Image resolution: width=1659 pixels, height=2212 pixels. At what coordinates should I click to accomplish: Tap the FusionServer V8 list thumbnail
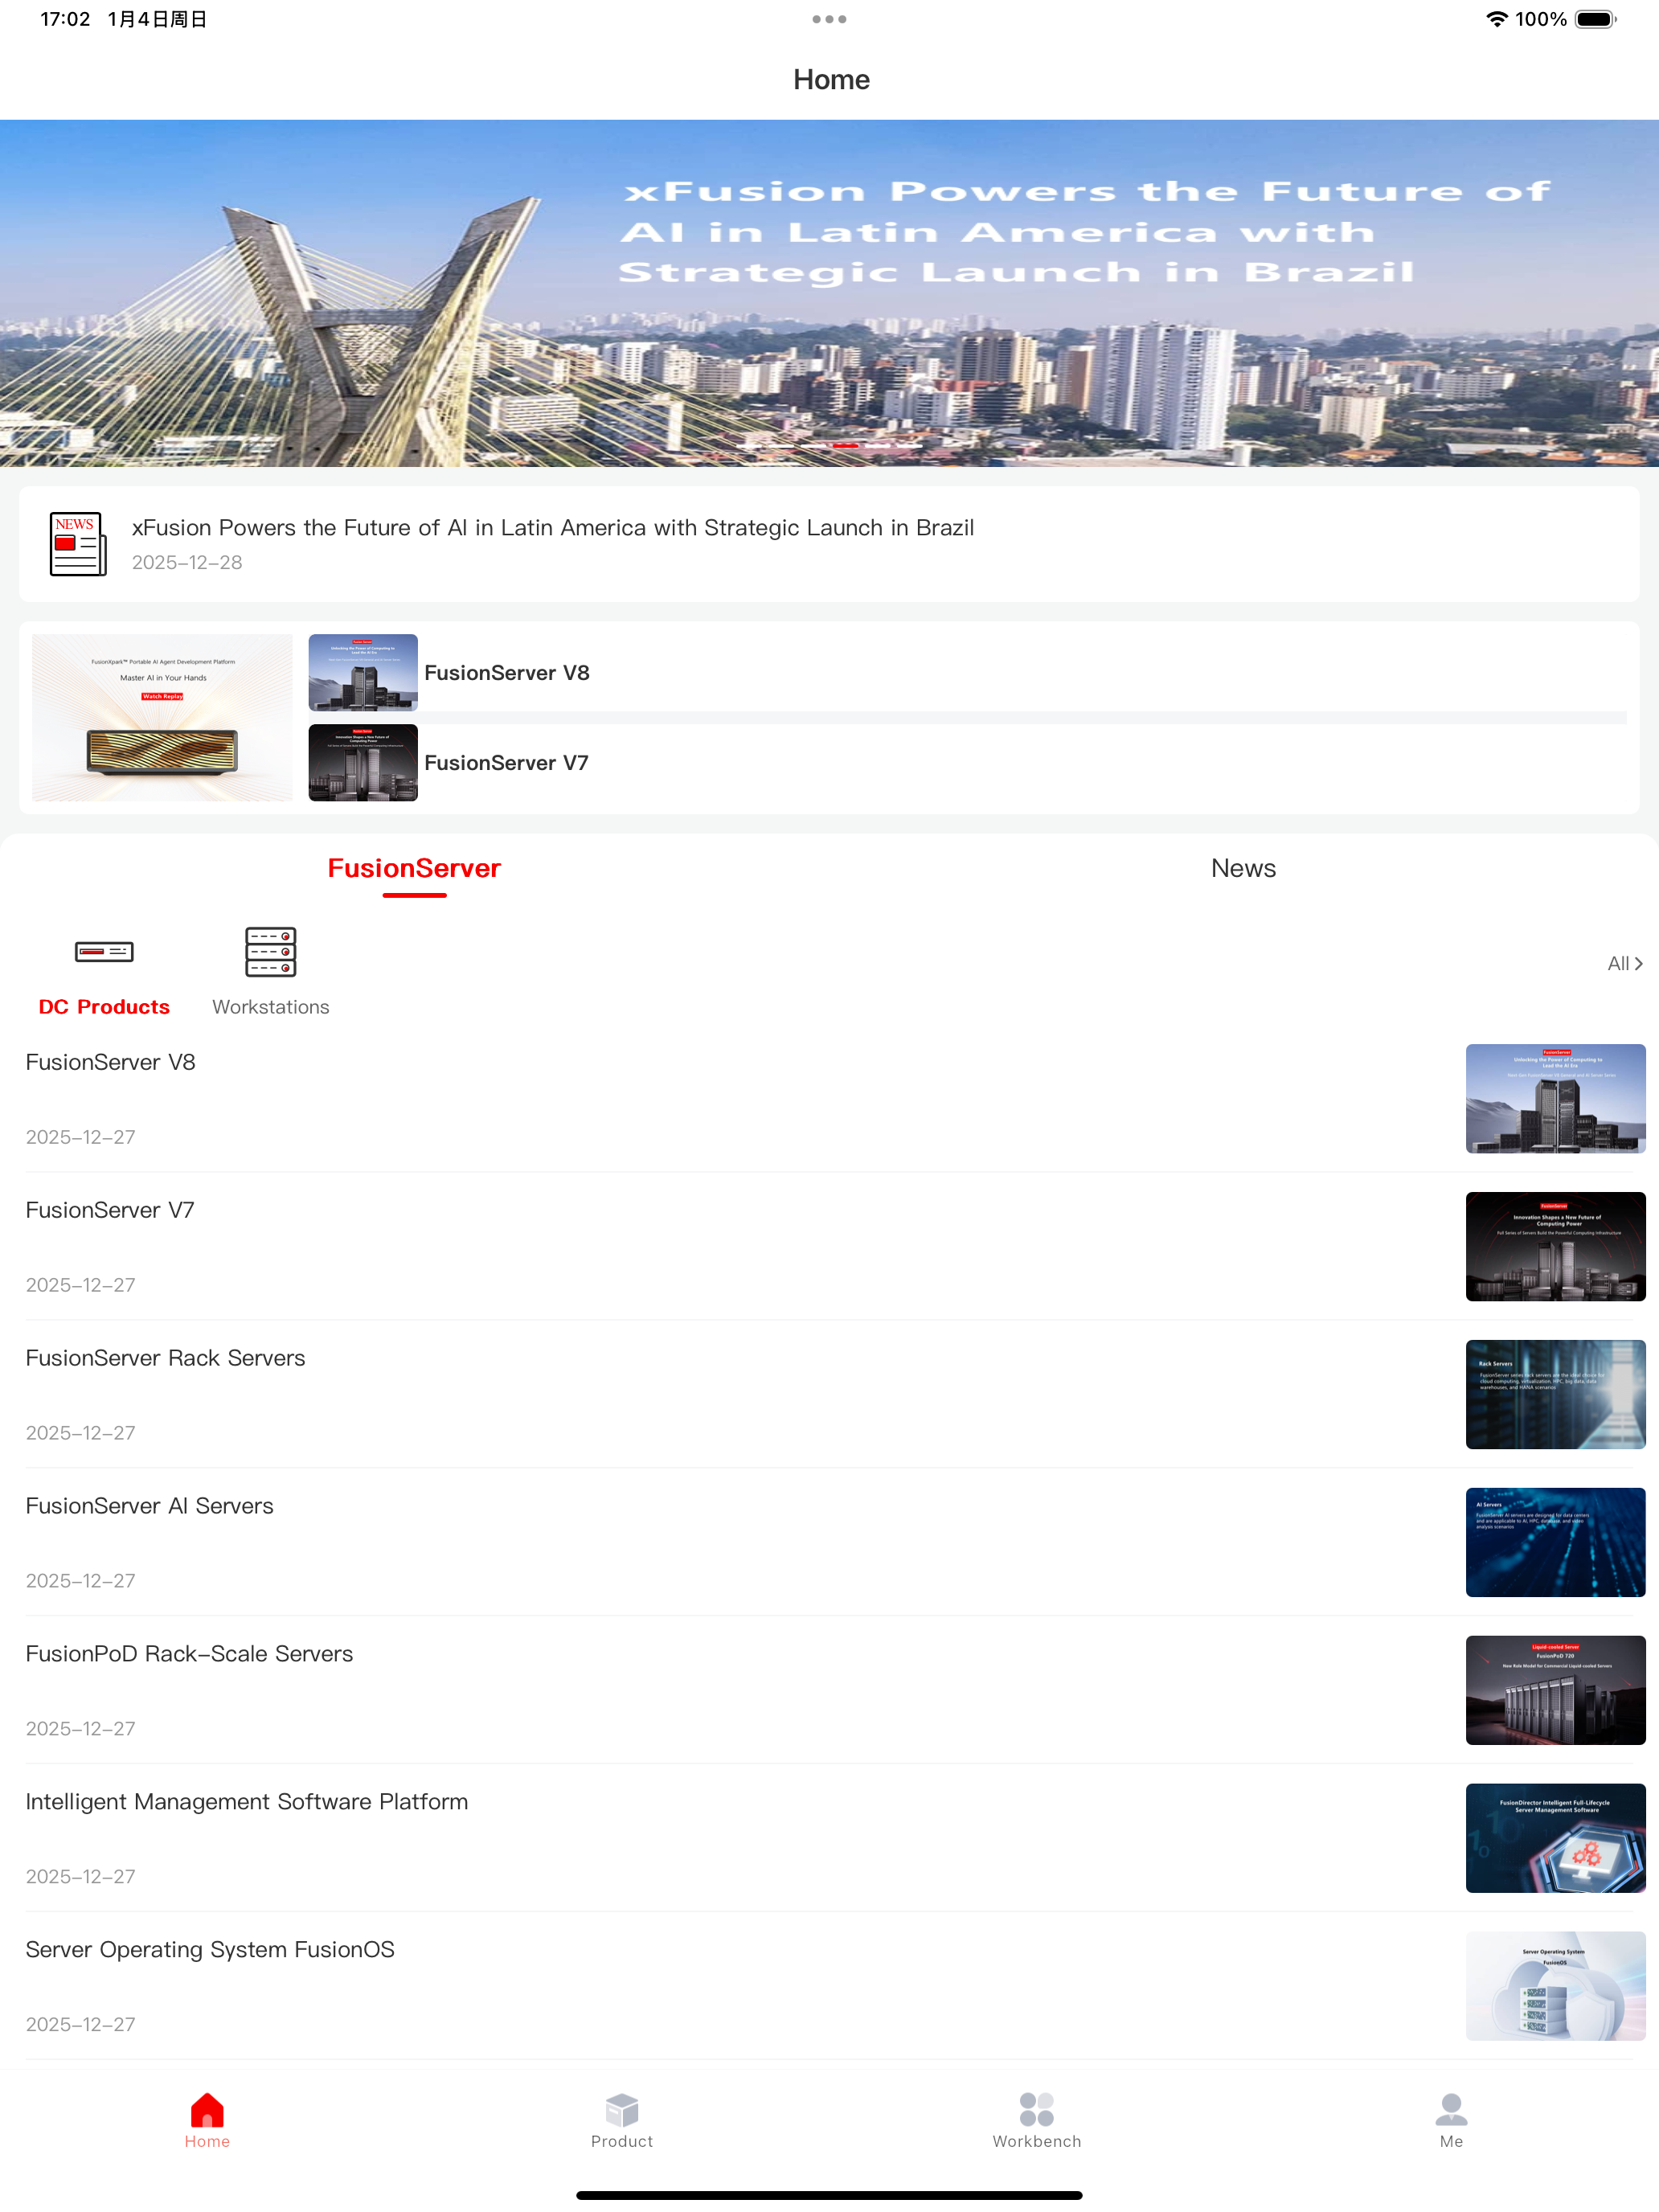(1555, 1098)
